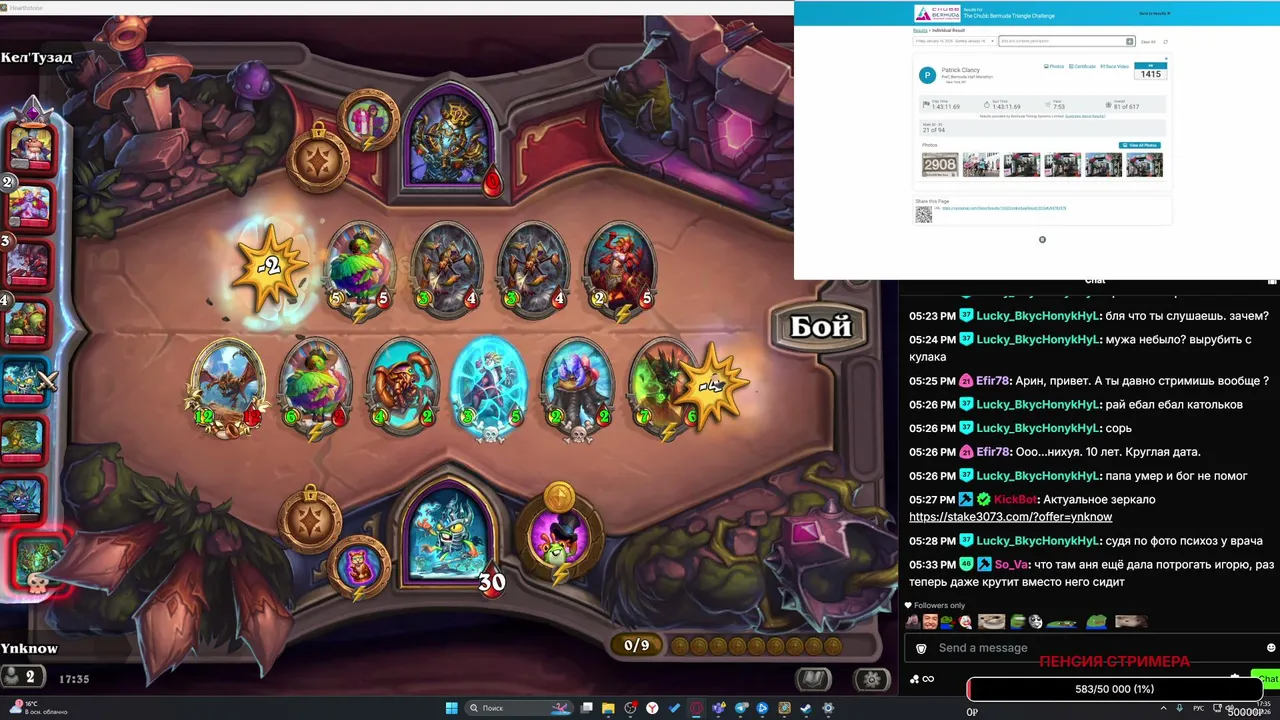Open the 2908 bib photo thumbnail

(x=940, y=164)
